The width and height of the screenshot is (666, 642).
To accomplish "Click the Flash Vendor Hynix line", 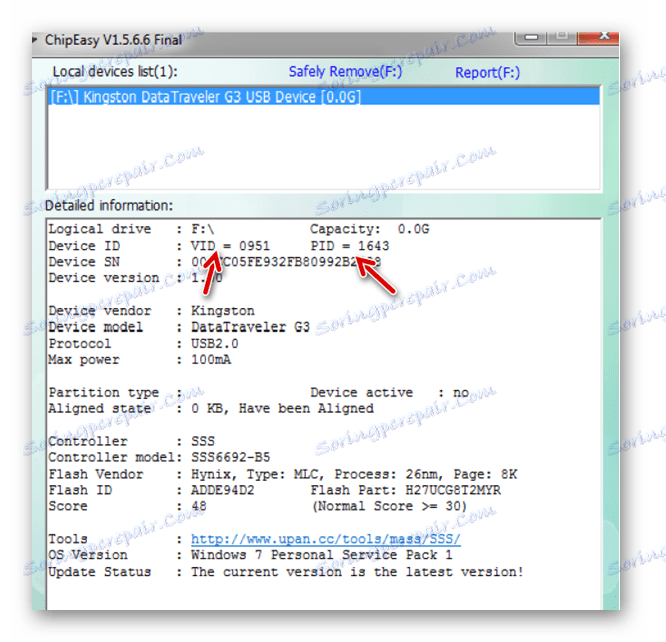I will coord(354,474).
